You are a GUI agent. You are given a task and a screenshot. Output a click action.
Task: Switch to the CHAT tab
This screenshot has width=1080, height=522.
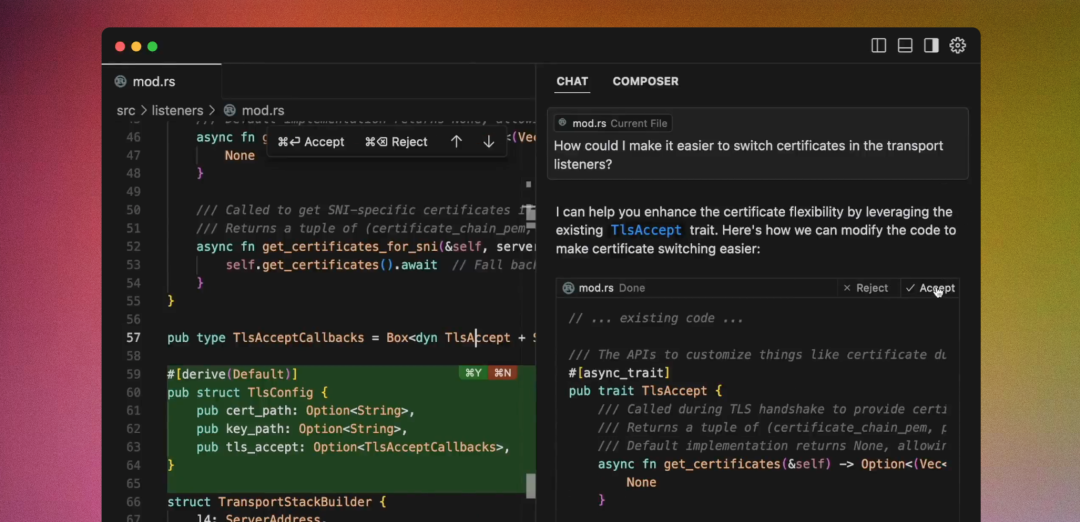coord(572,81)
